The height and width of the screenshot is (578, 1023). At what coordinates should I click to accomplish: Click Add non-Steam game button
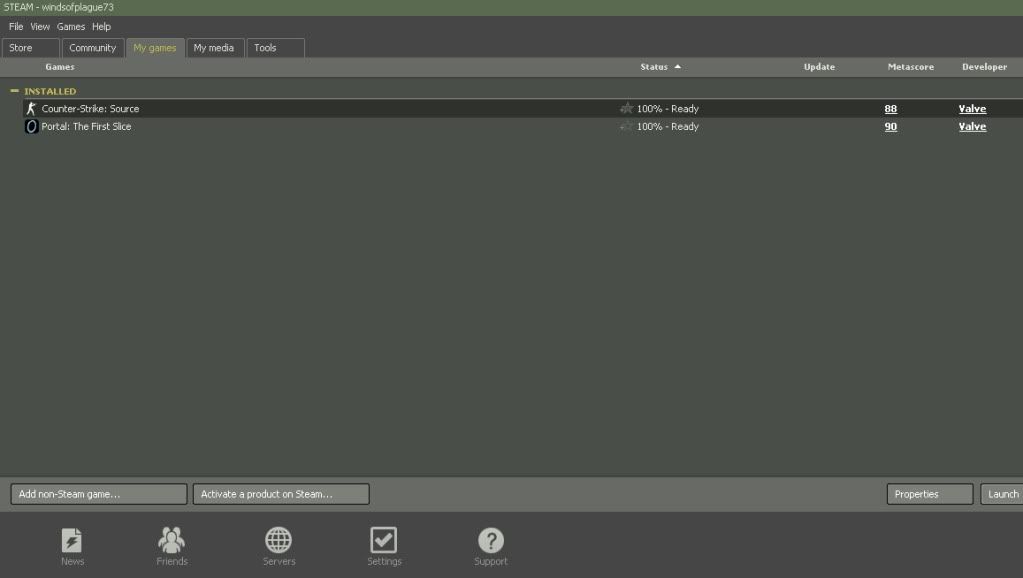(x=99, y=494)
